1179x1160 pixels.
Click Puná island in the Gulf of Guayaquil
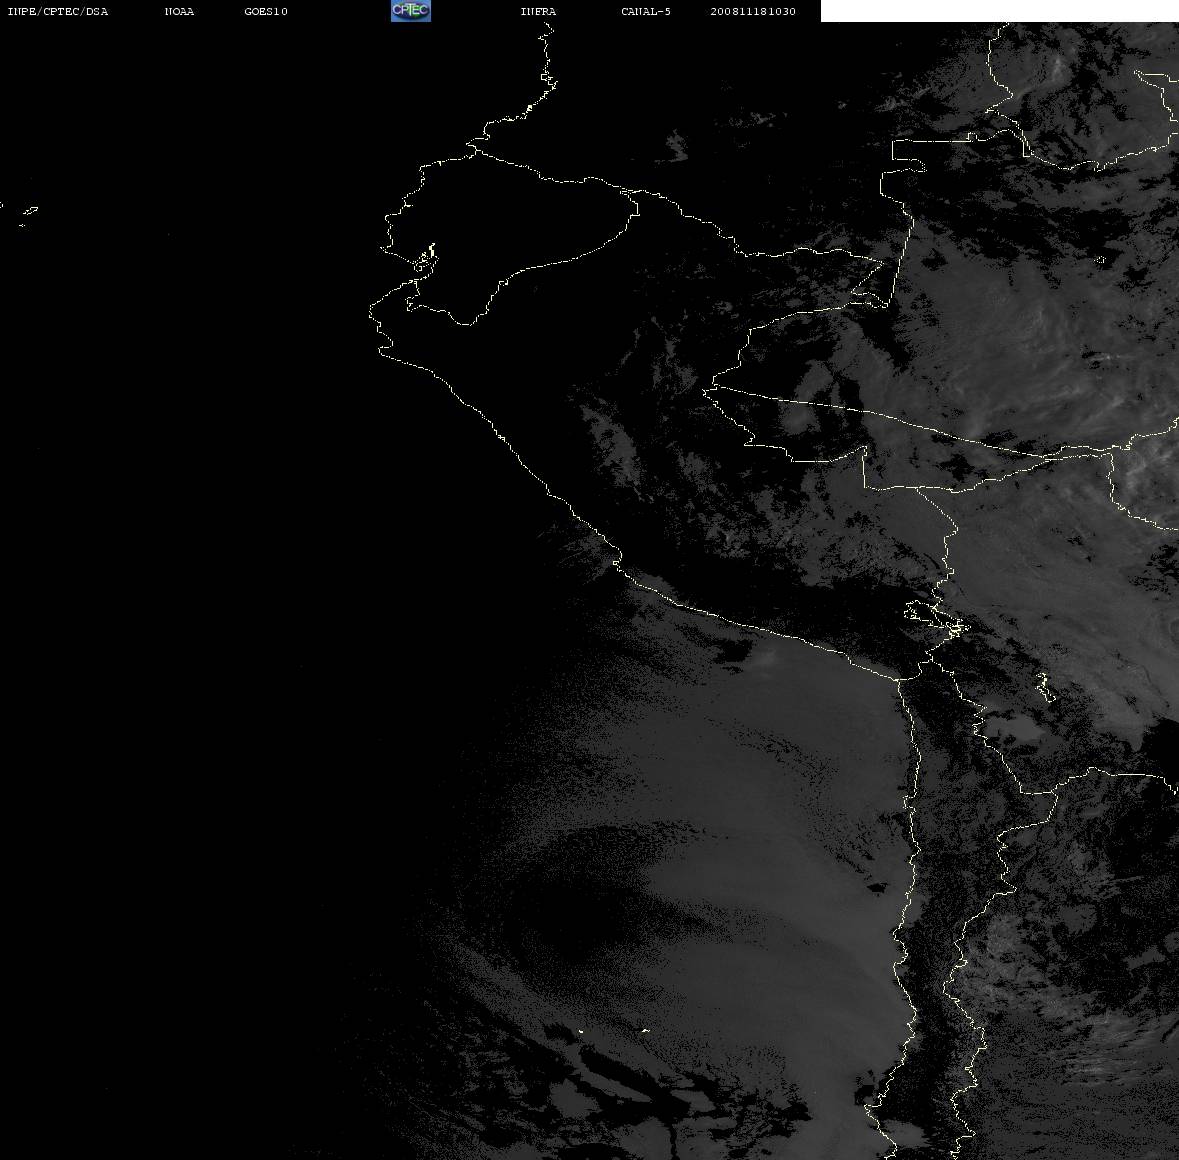pyautogui.click(x=425, y=261)
